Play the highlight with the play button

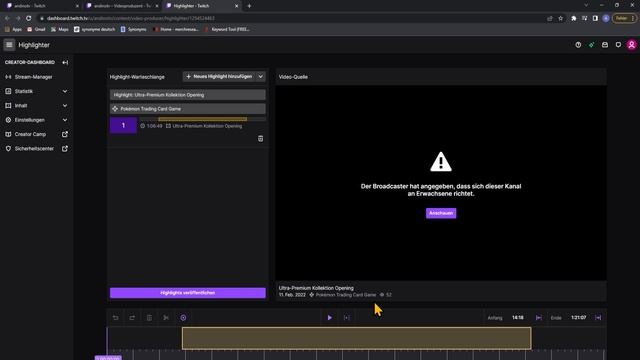(330, 318)
